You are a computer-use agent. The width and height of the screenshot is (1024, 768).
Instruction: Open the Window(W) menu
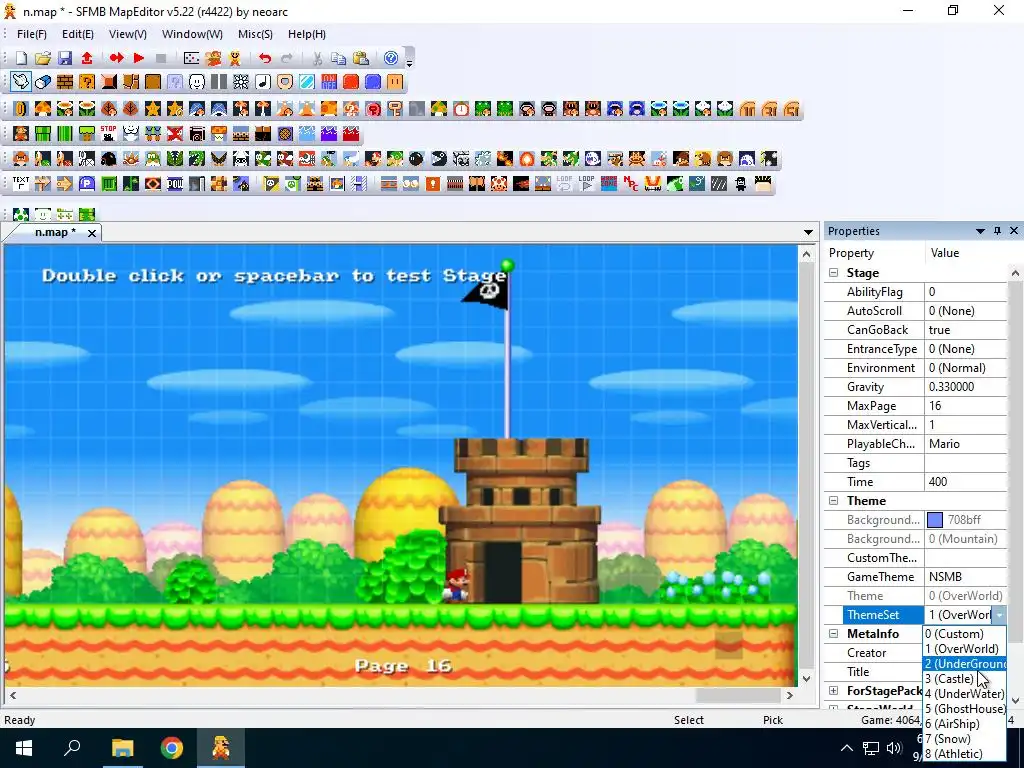tap(192, 34)
